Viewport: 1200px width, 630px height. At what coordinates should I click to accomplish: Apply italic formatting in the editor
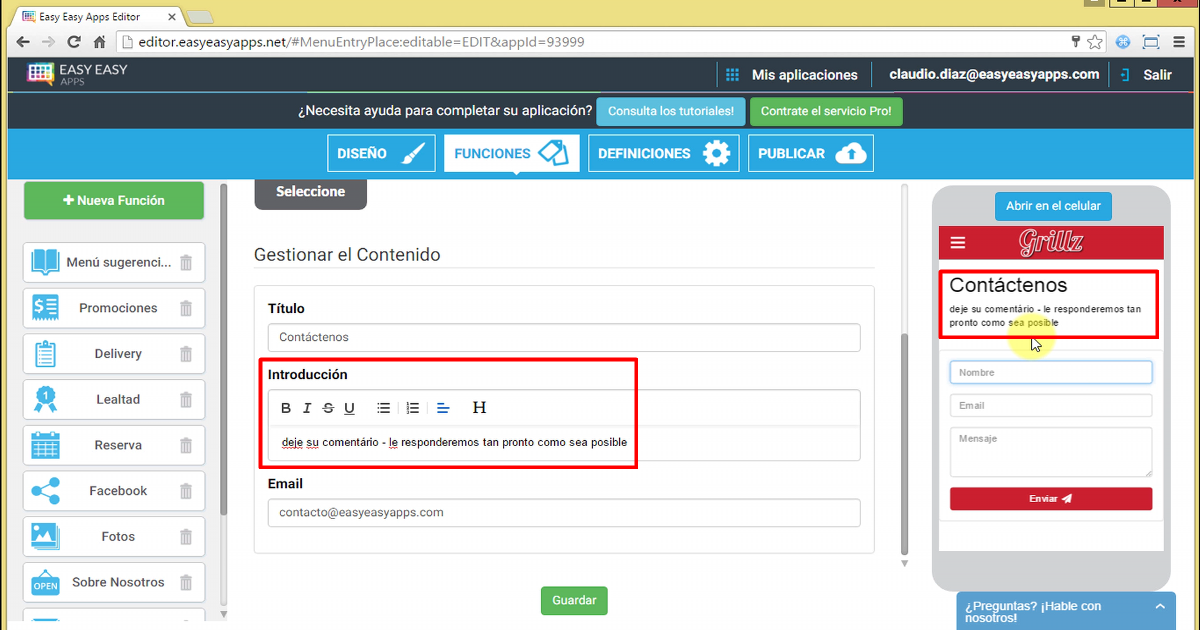coord(307,408)
